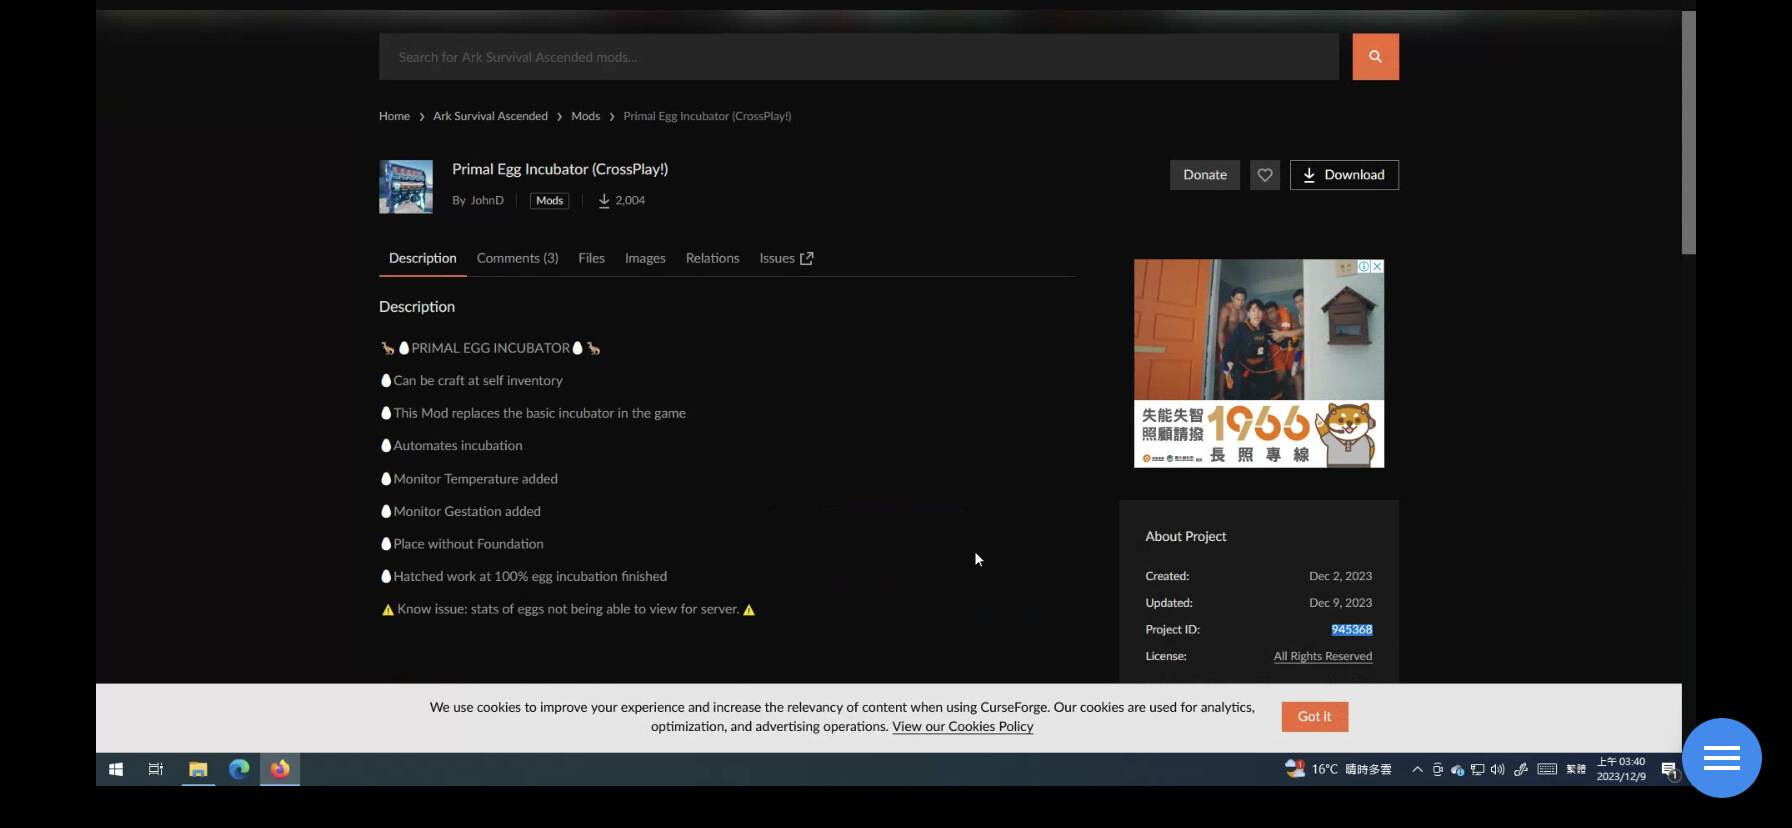Viewport: 1792px width, 828px height.
Task: Open Task View in the taskbar
Action: coord(156,769)
